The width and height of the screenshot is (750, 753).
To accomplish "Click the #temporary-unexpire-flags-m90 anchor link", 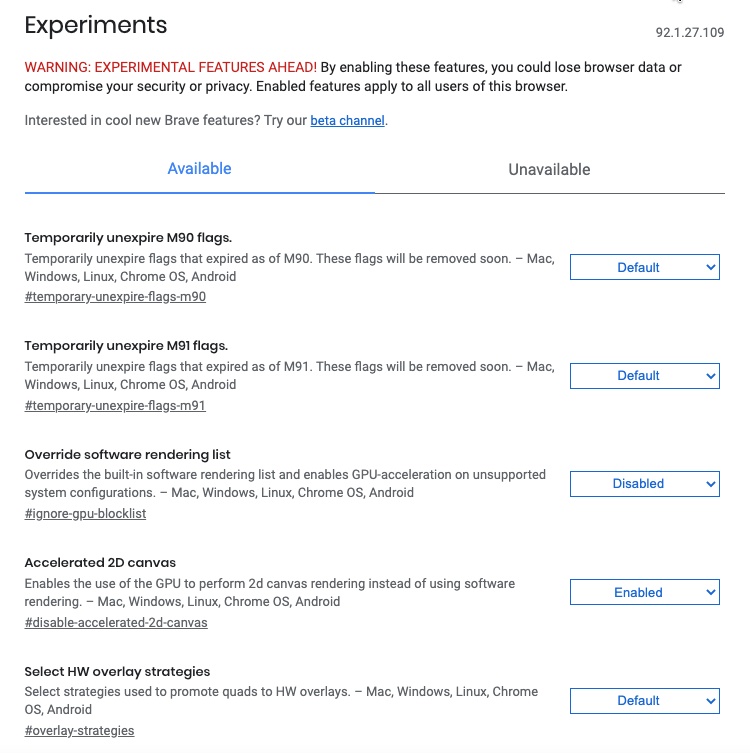I will pos(115,297).
